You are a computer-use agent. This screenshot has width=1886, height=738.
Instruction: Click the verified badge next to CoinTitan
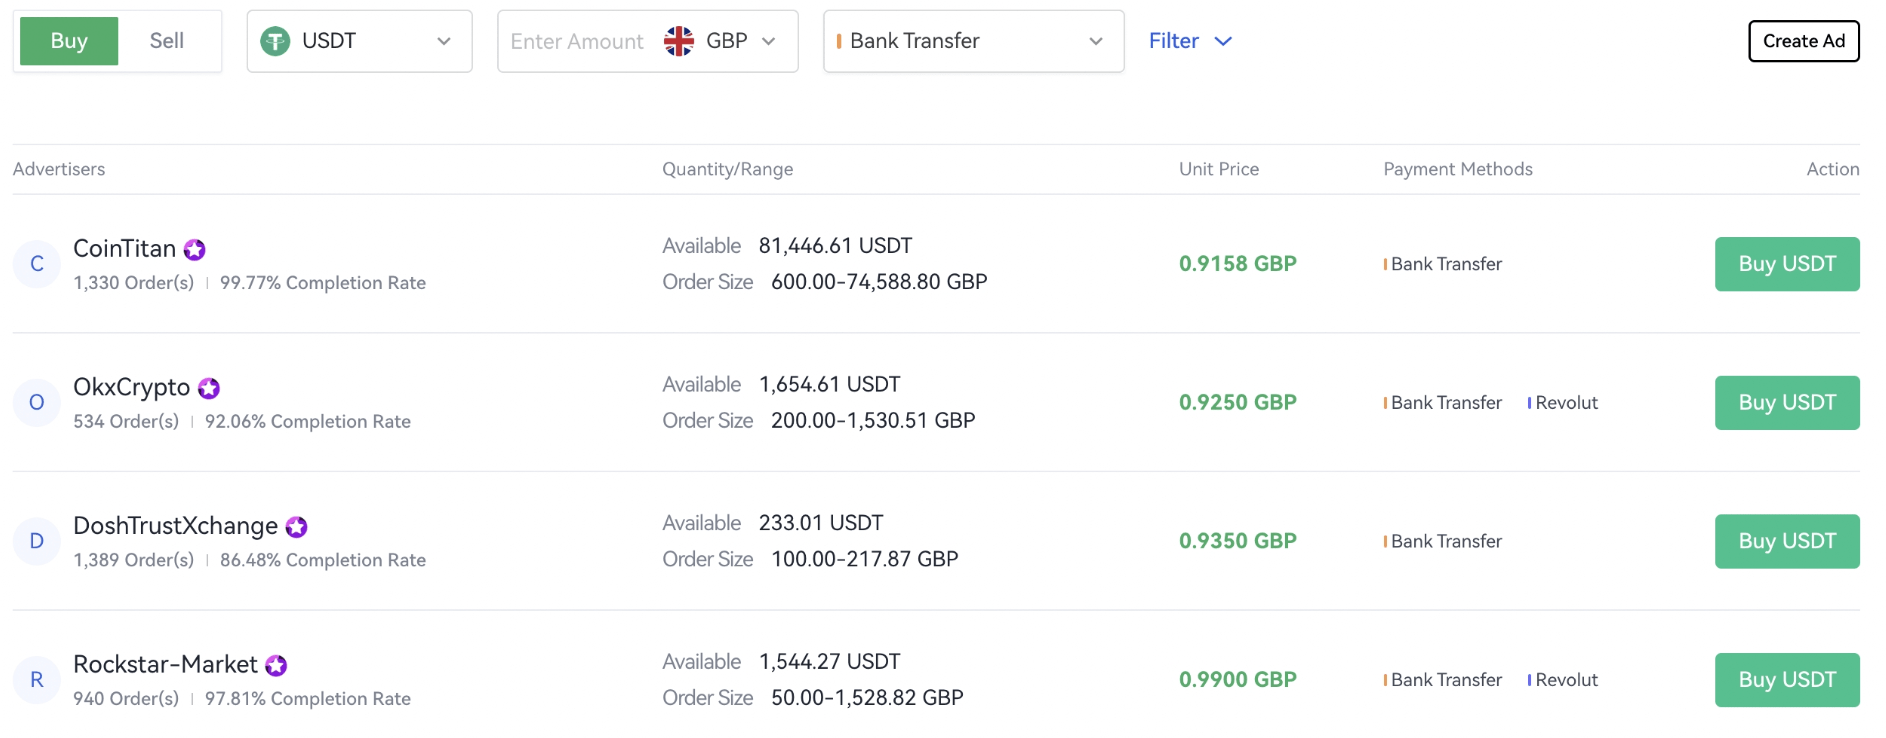pyautogui.click(x=194, y=249)
